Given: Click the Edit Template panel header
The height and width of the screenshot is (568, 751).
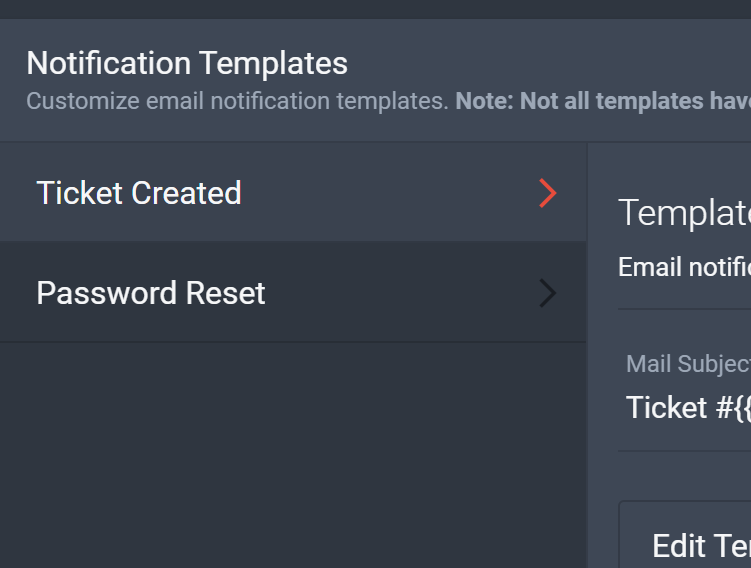Looking at the screenshot, I should [x=701, y=545].
